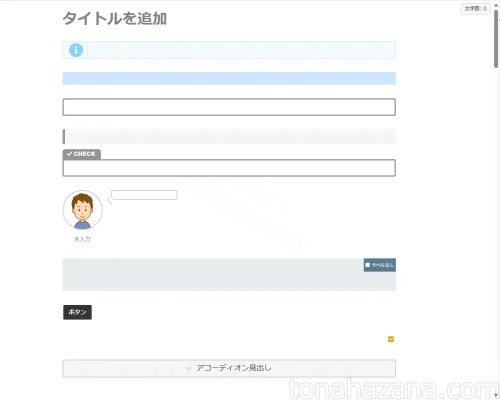Viewport: 500px width, 400px height.
Task: Click the 未入力 name under the avatar
Action: 82,239
